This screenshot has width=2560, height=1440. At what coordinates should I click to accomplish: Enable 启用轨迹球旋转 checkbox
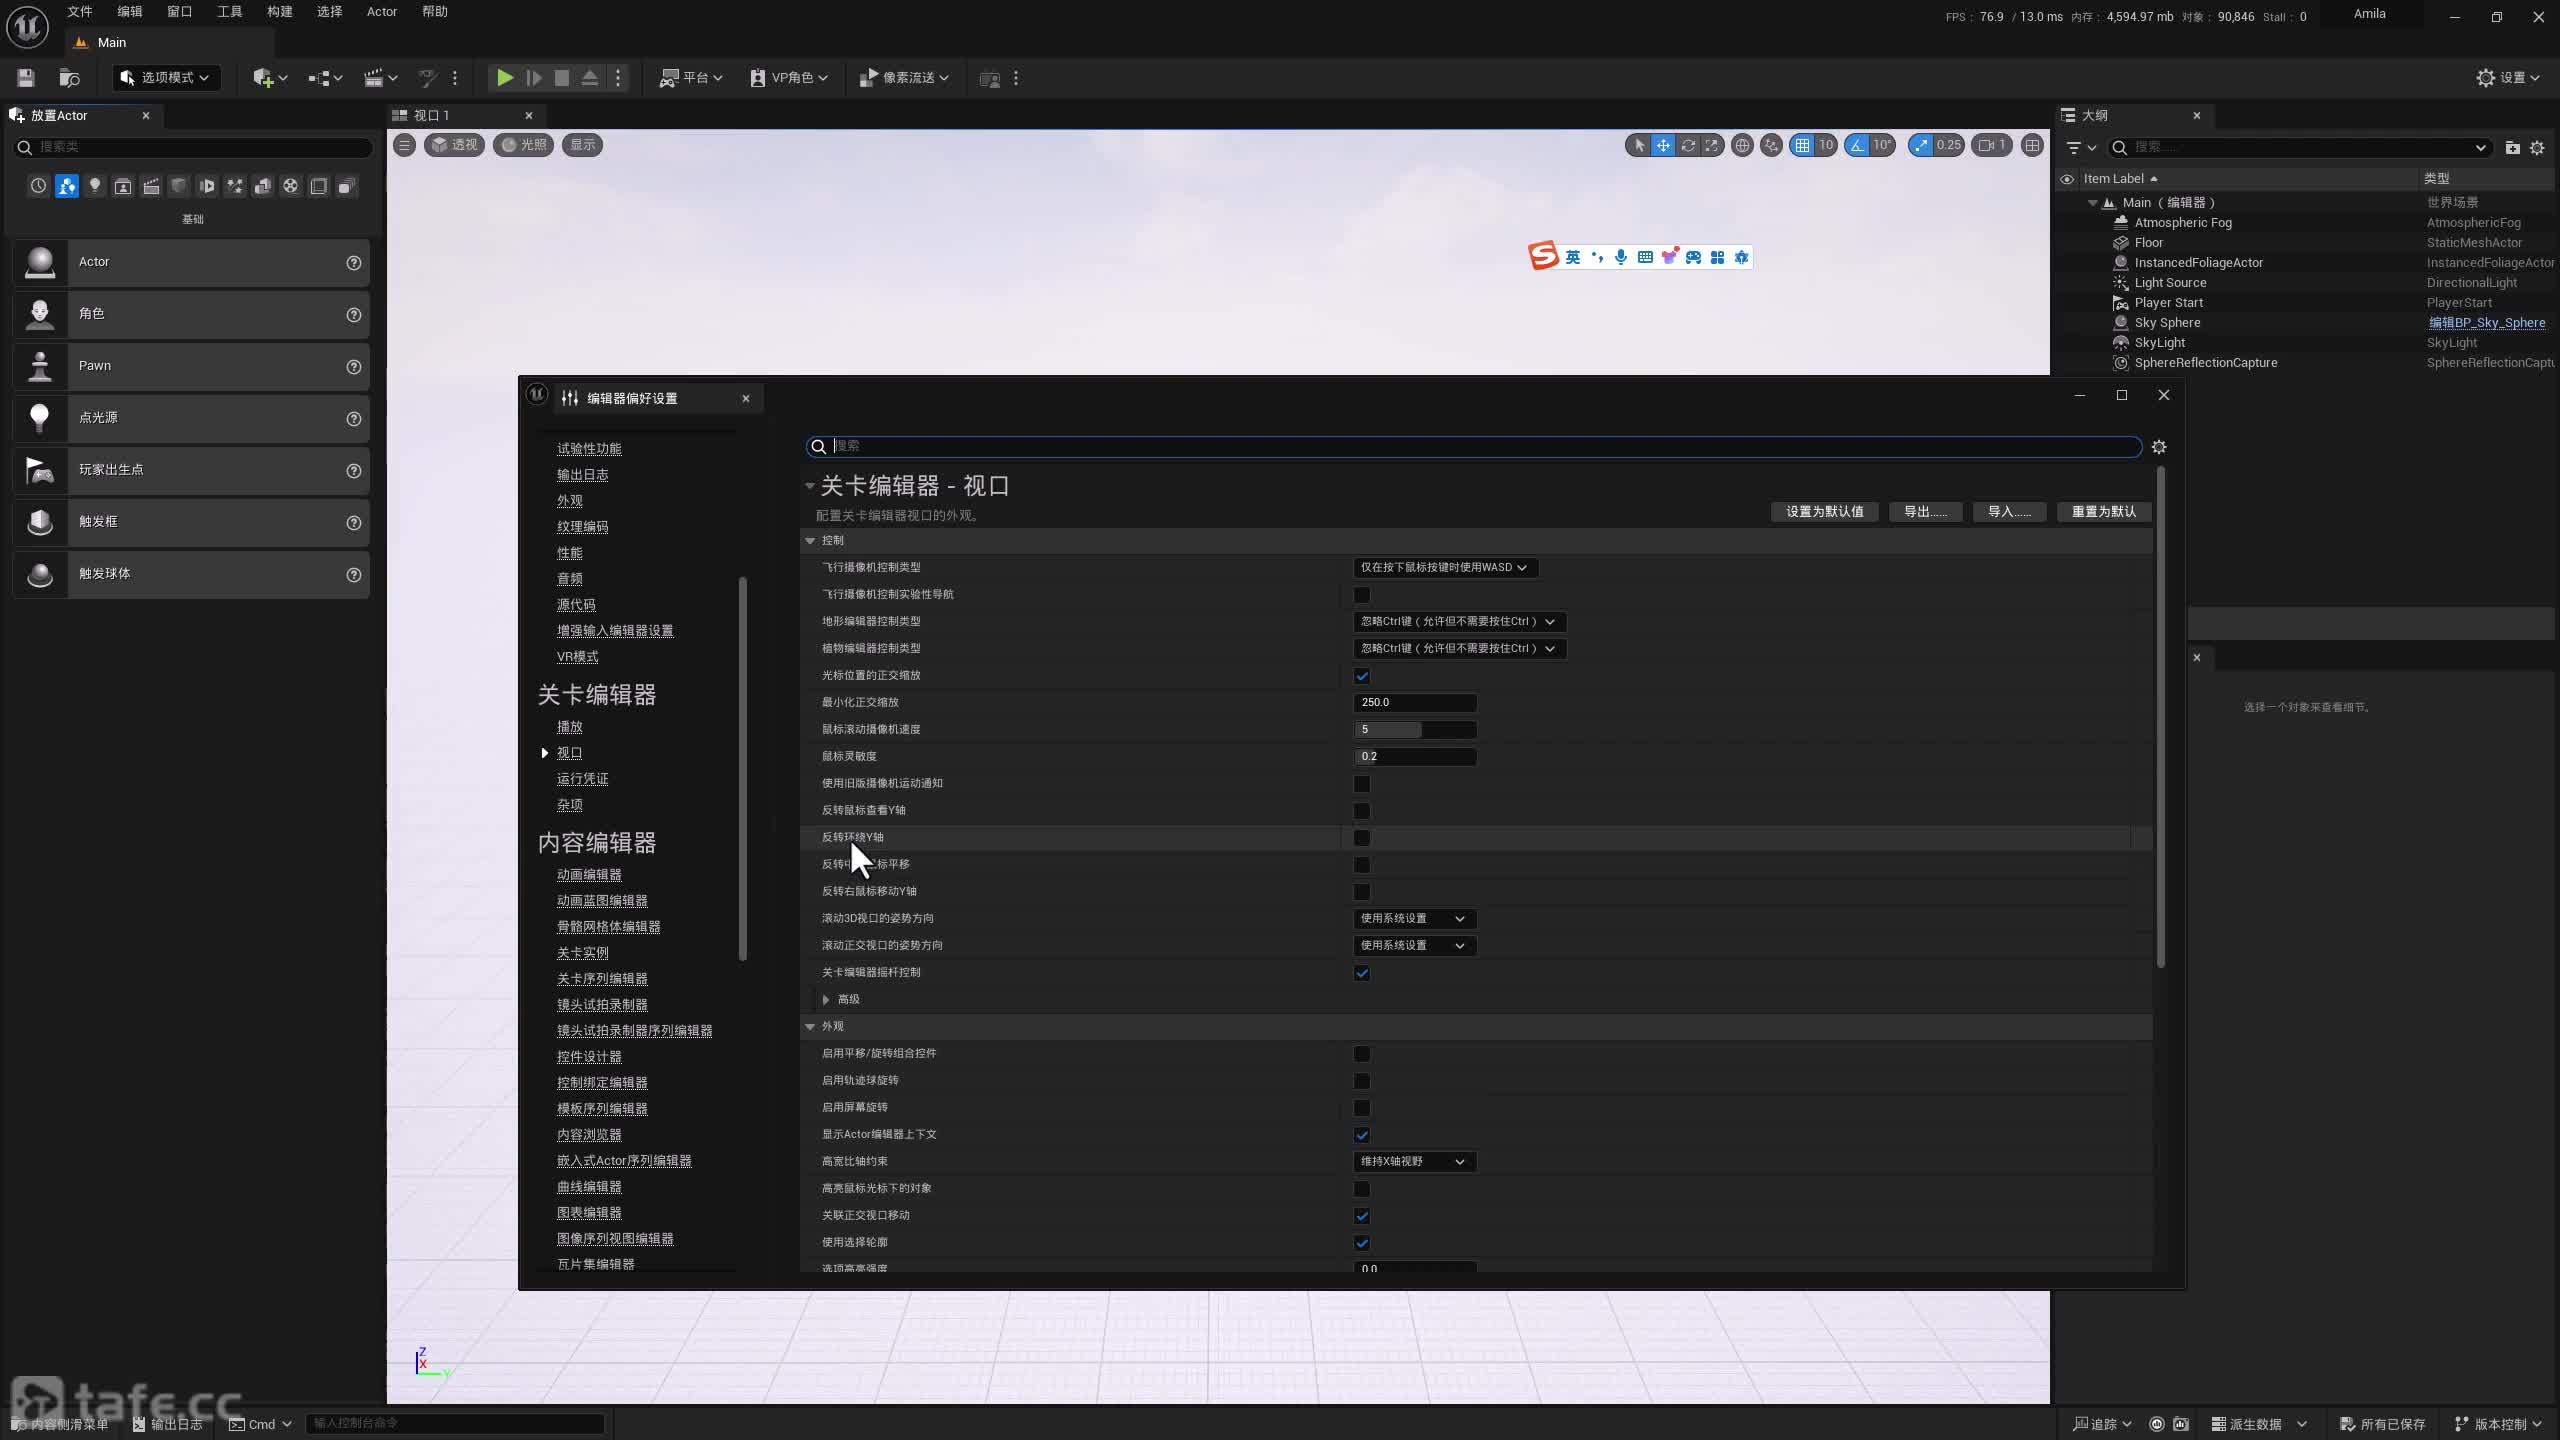click(x=1362, y=1081)
